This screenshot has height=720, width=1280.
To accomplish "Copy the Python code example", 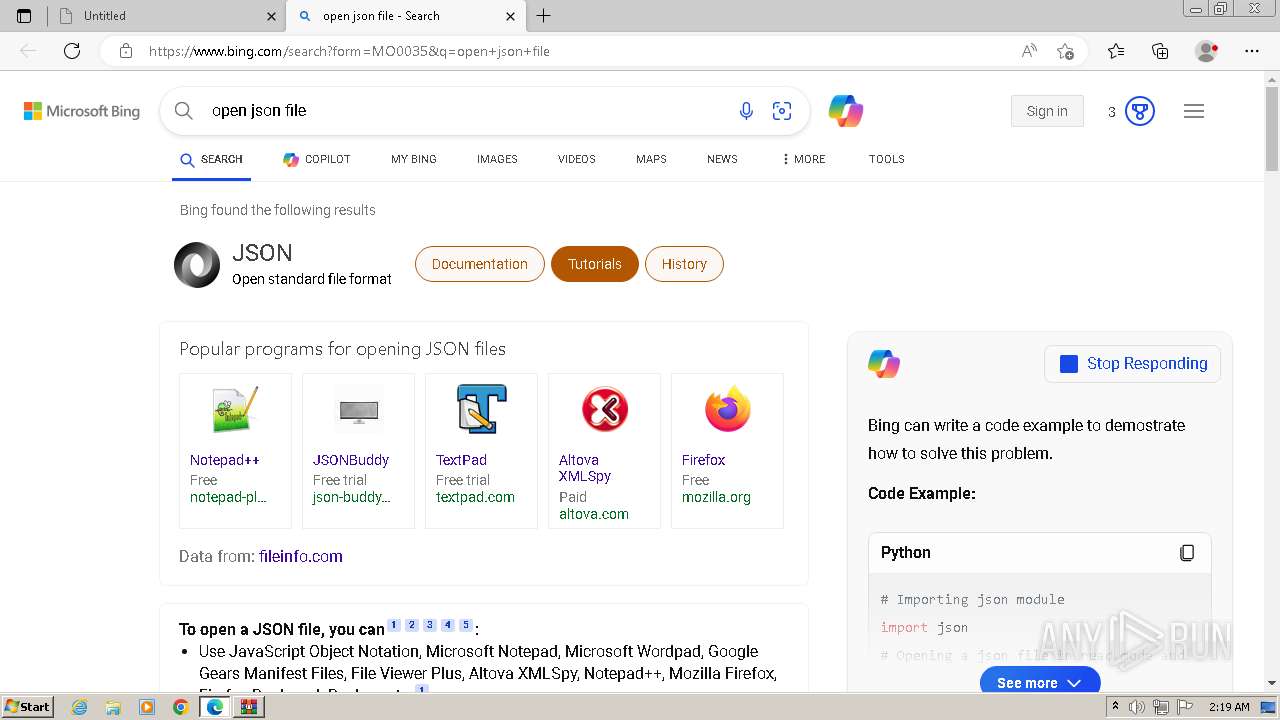I will (1187, 553).
